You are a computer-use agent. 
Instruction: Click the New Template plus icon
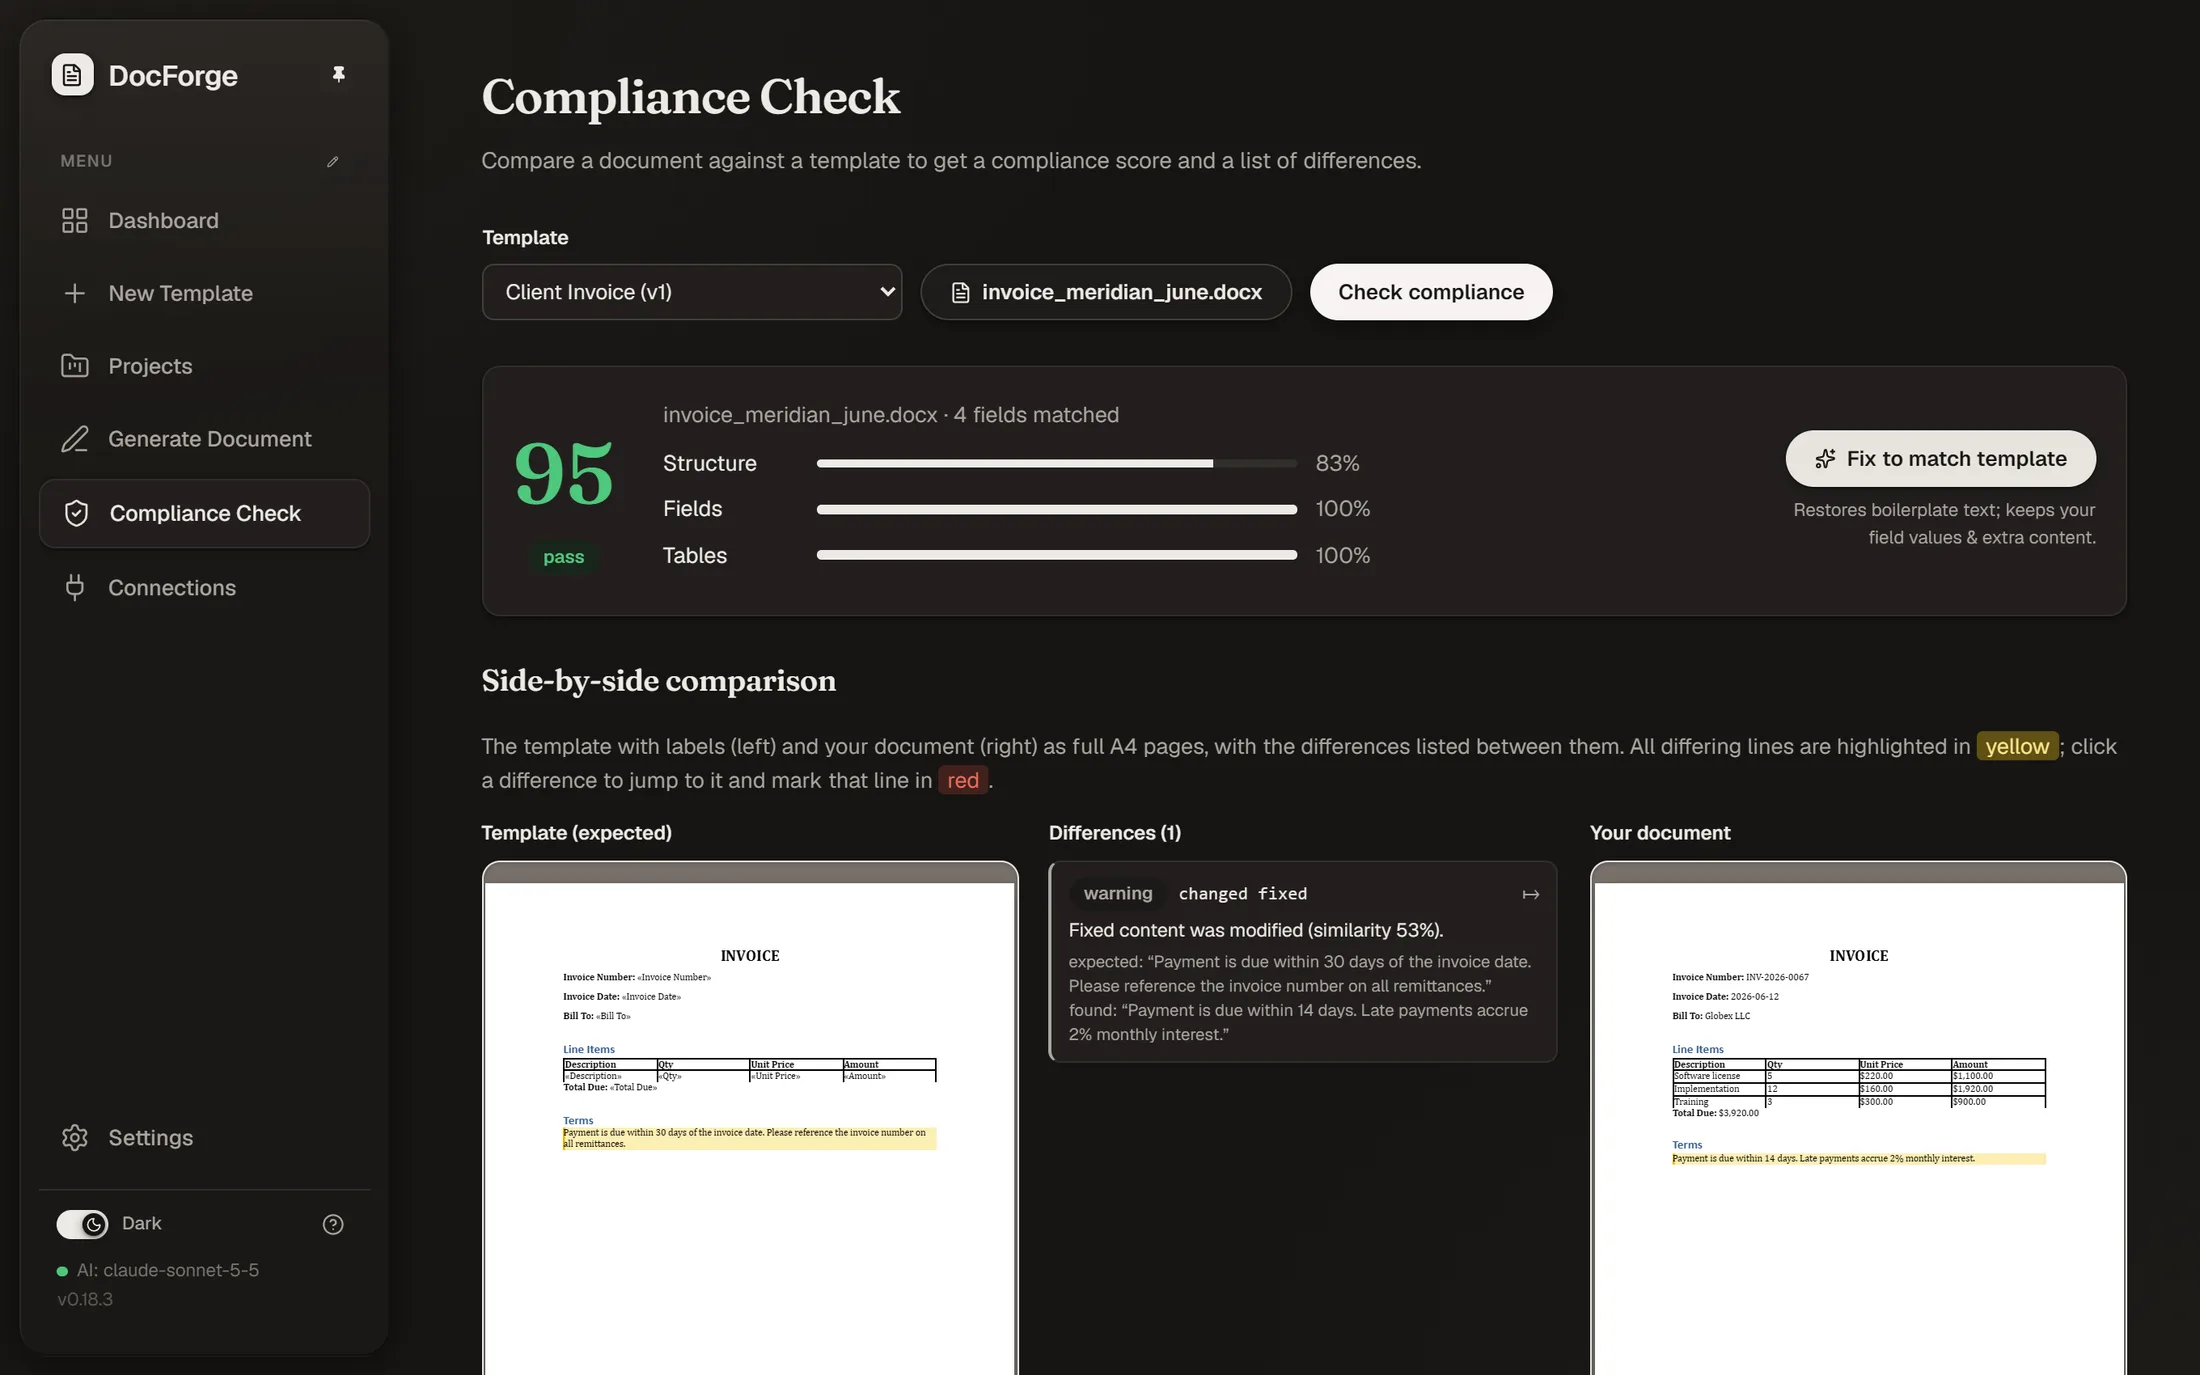coord(75,293)
